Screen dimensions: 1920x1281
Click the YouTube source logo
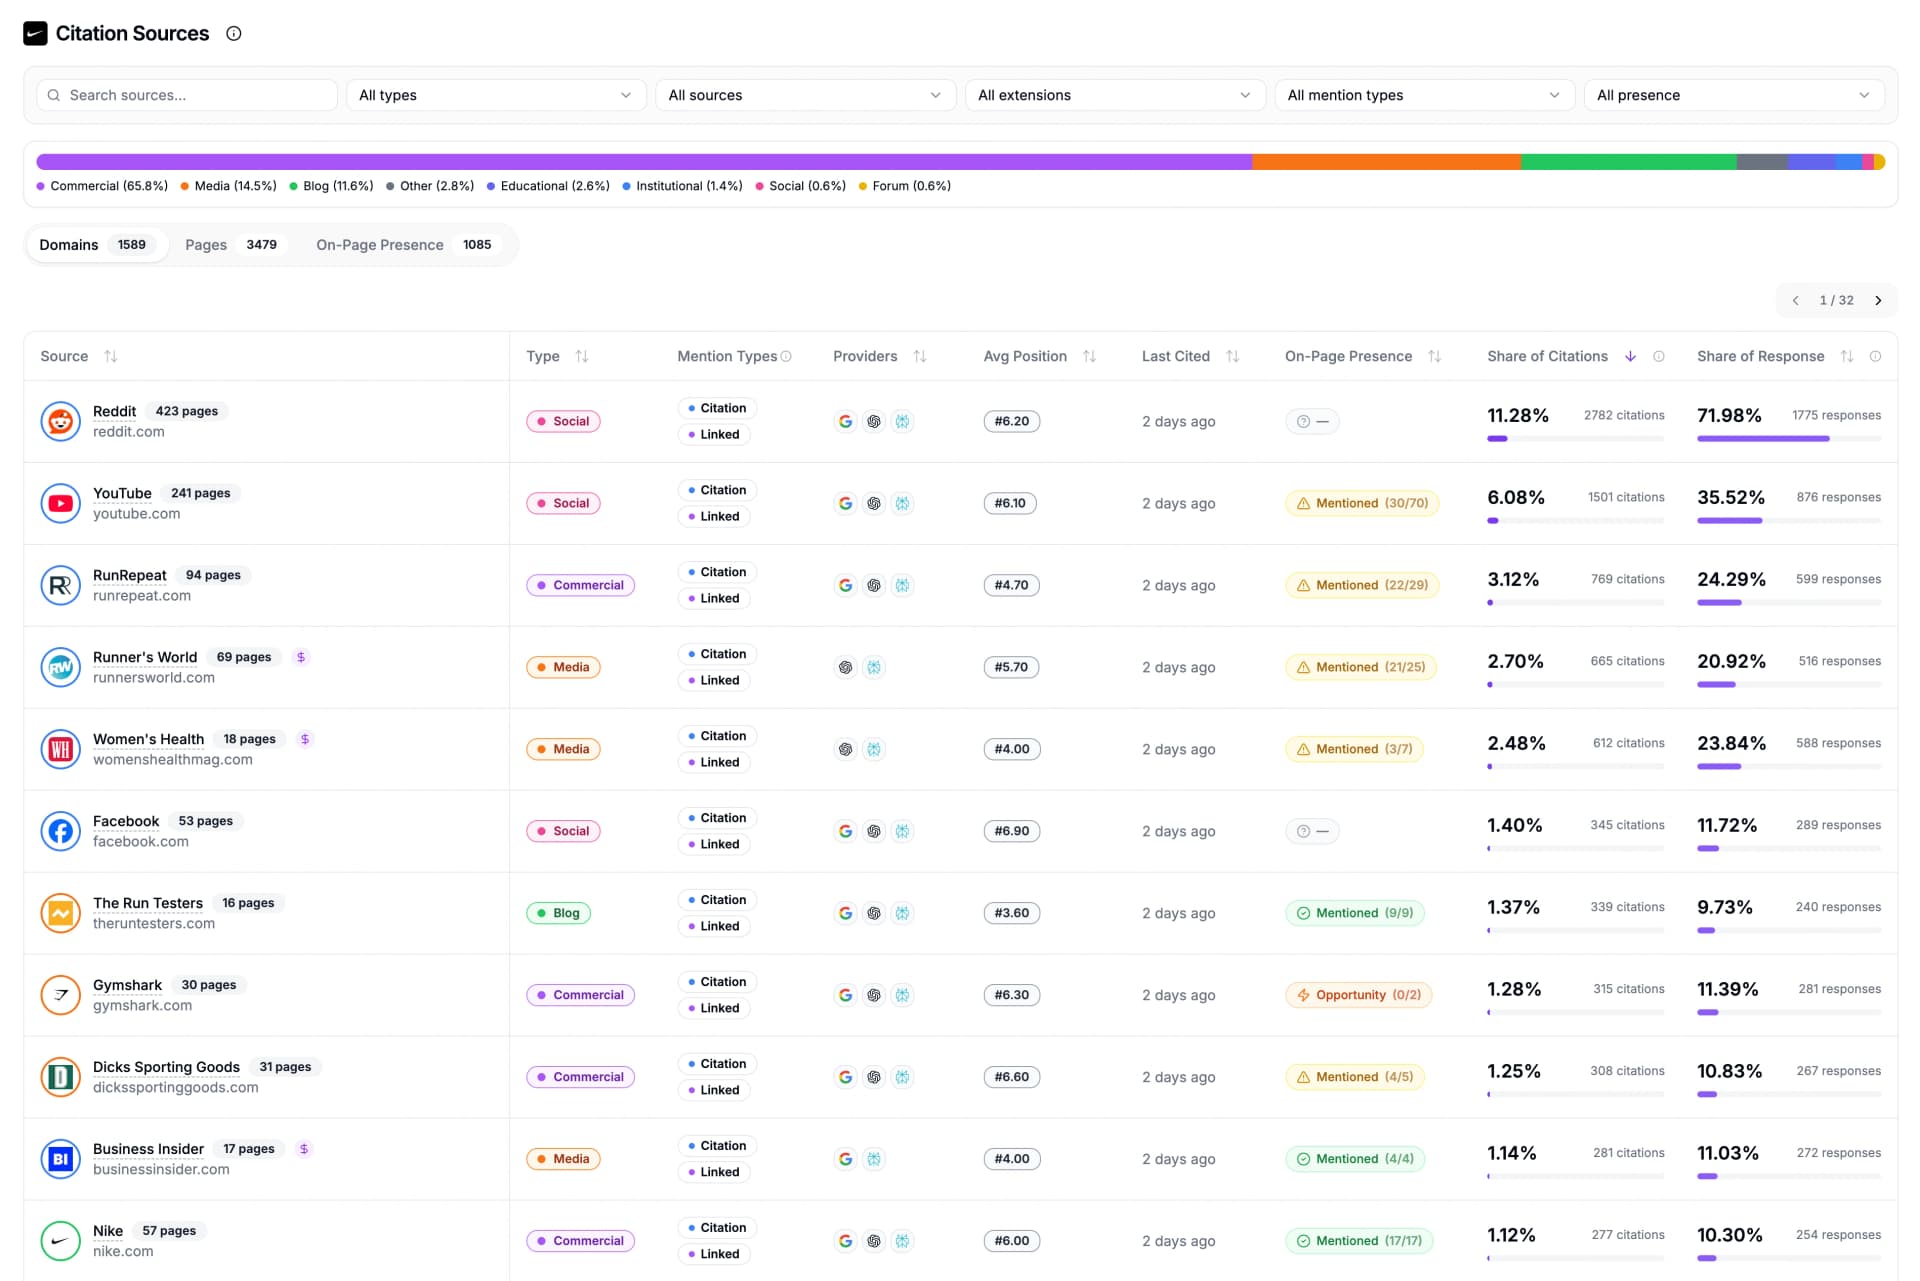click(60, 503)
